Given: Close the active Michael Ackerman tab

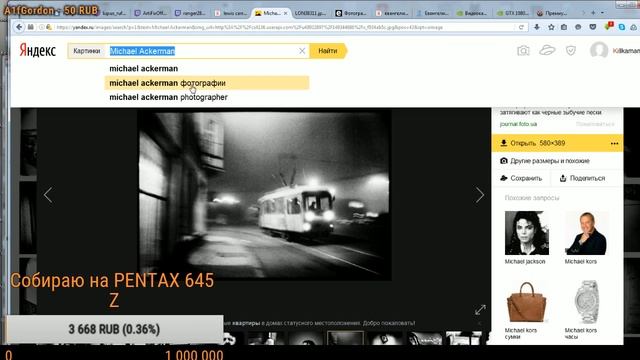Looking at the screenshot, I should pyautogui.click(x=285, y=13).
